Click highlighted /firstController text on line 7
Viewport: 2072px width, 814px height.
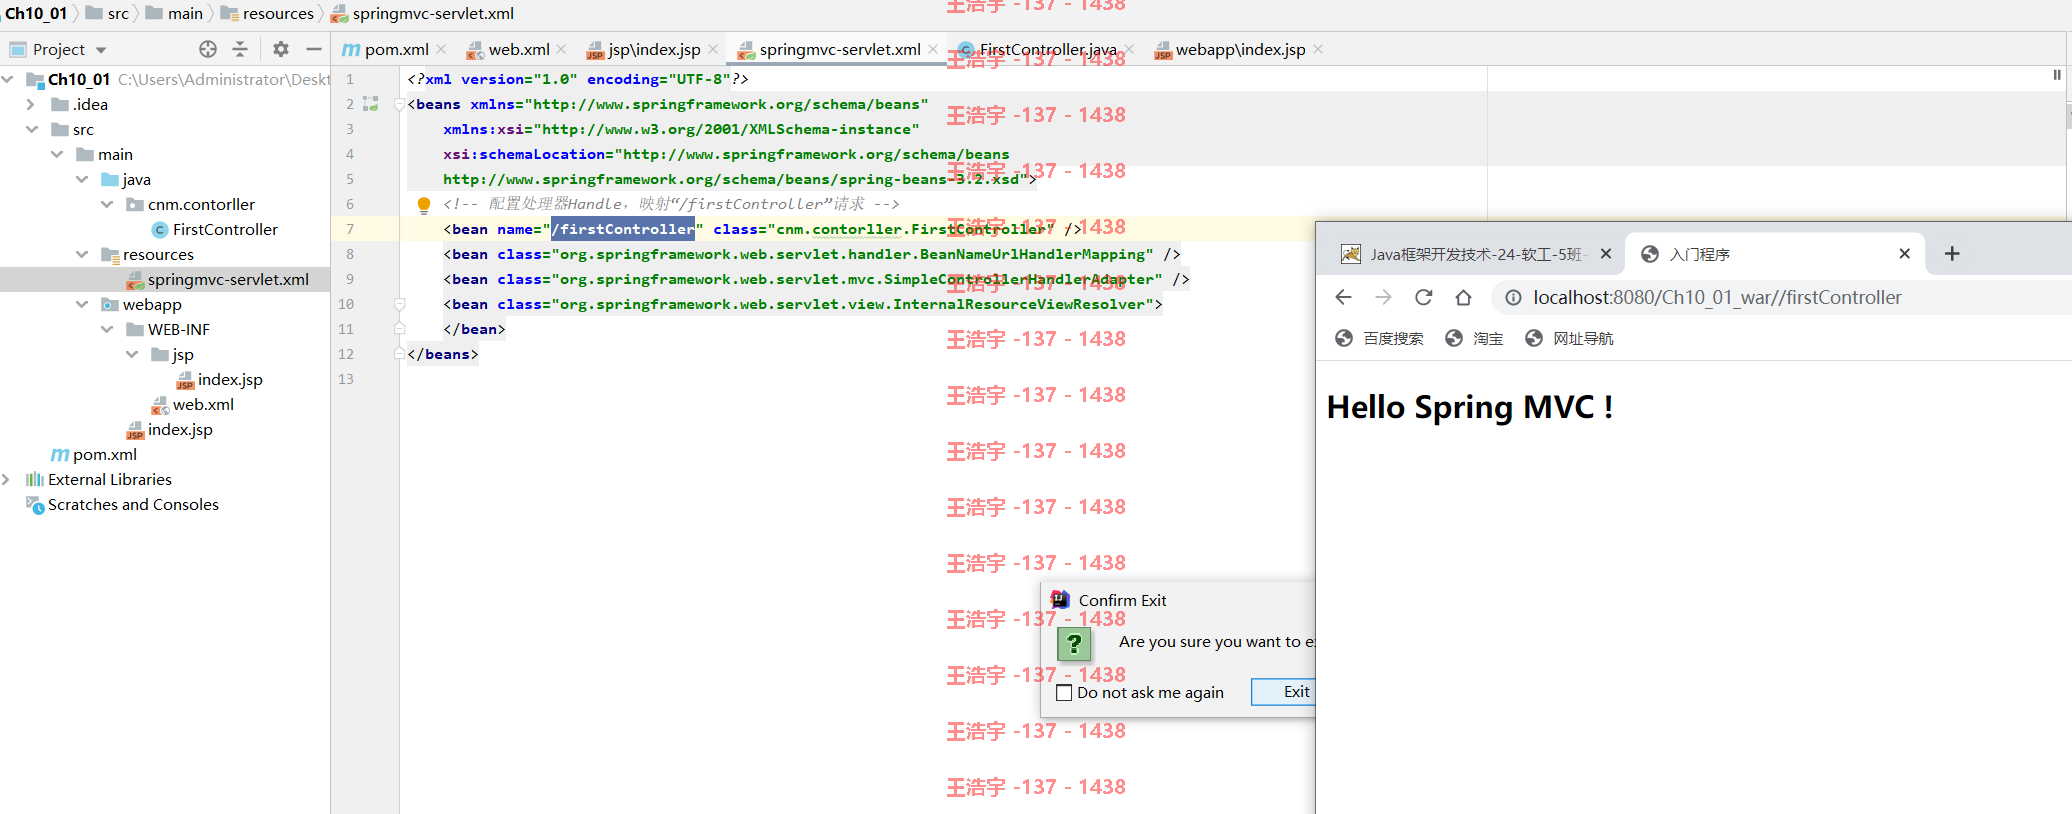[x=623, y=229]
